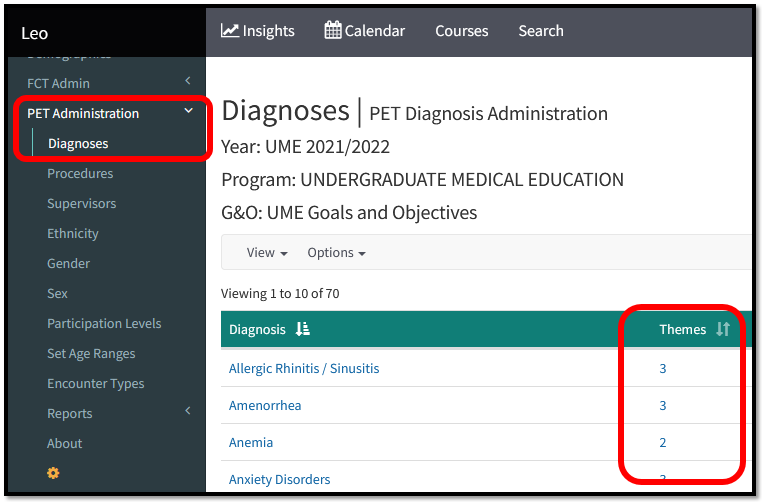Click the Insights chart icon
The width and height of the screenshot is (762, 502).
click(230, 31)
